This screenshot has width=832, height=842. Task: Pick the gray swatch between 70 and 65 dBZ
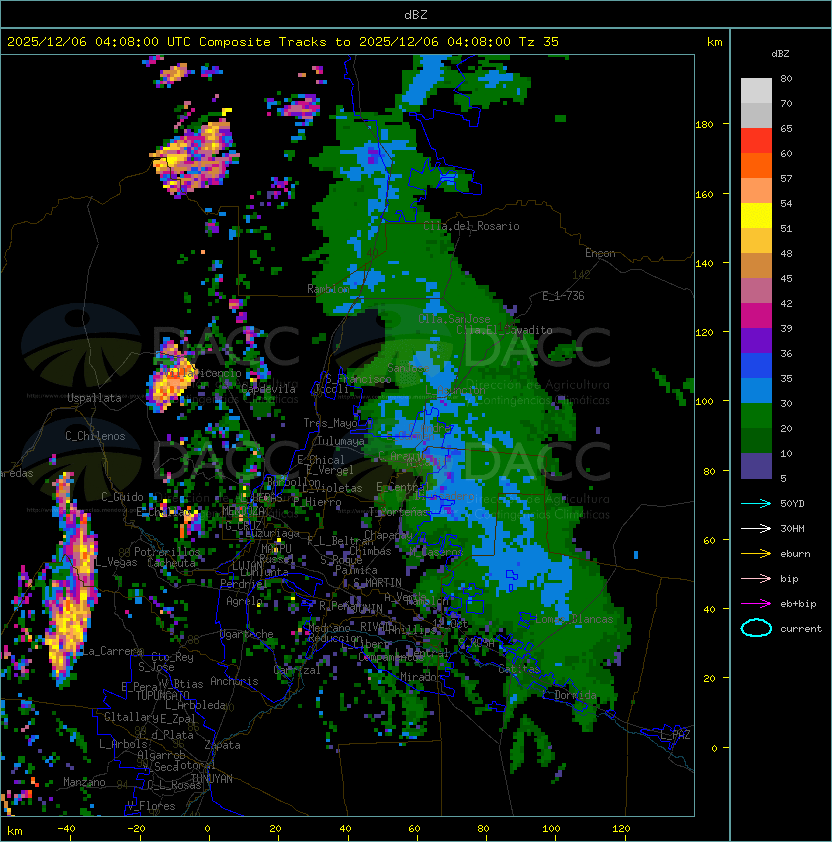756,115
